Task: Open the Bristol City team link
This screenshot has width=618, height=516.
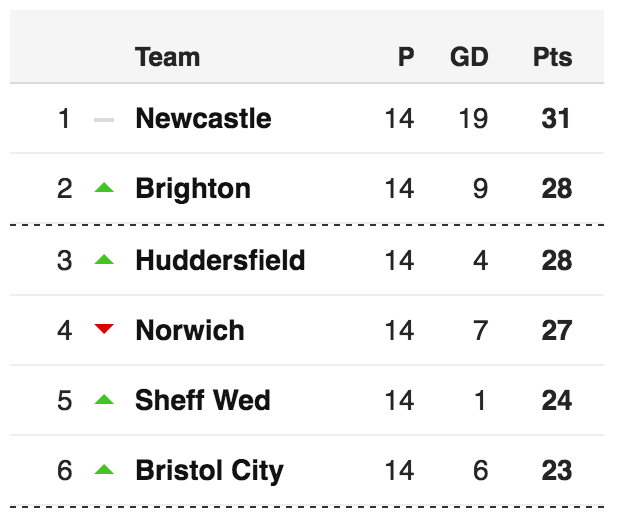Action: (x=210, y=471)
